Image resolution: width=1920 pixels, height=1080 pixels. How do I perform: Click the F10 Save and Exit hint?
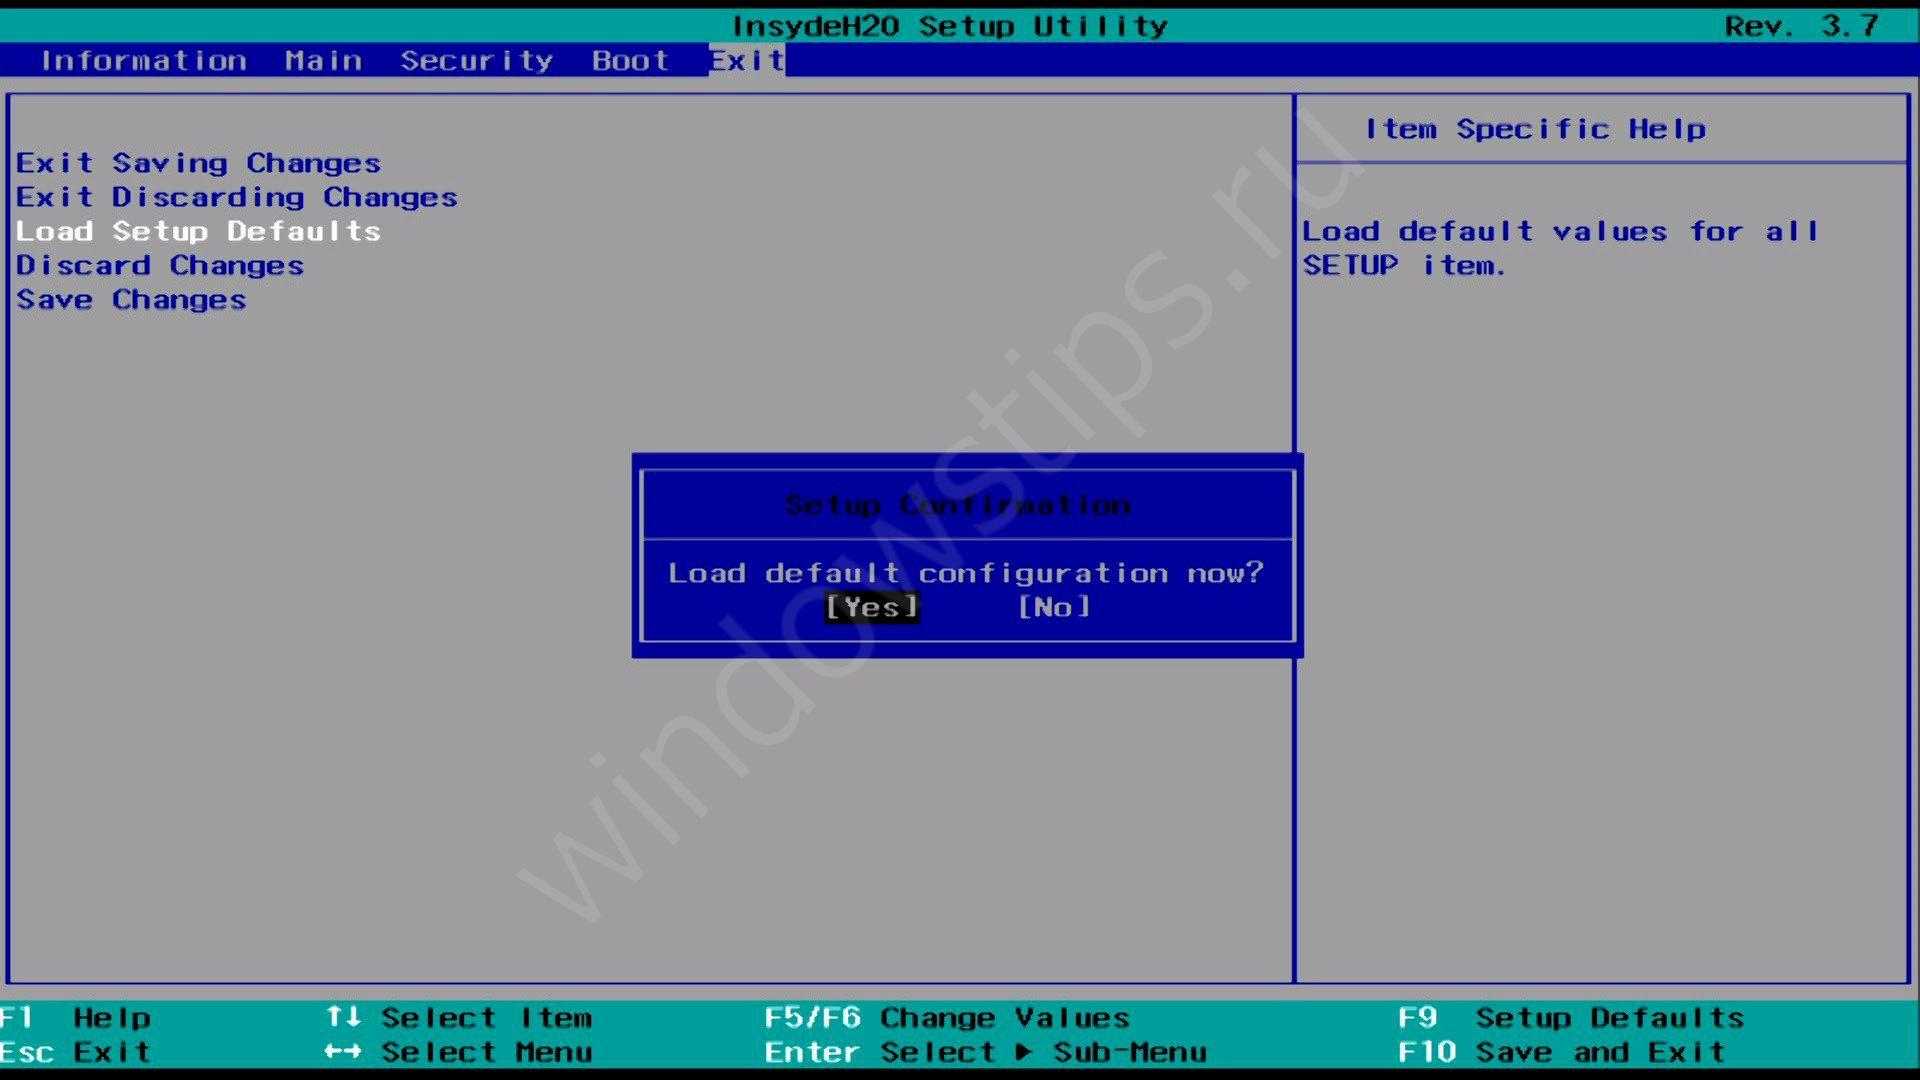coord(1561,1052)
